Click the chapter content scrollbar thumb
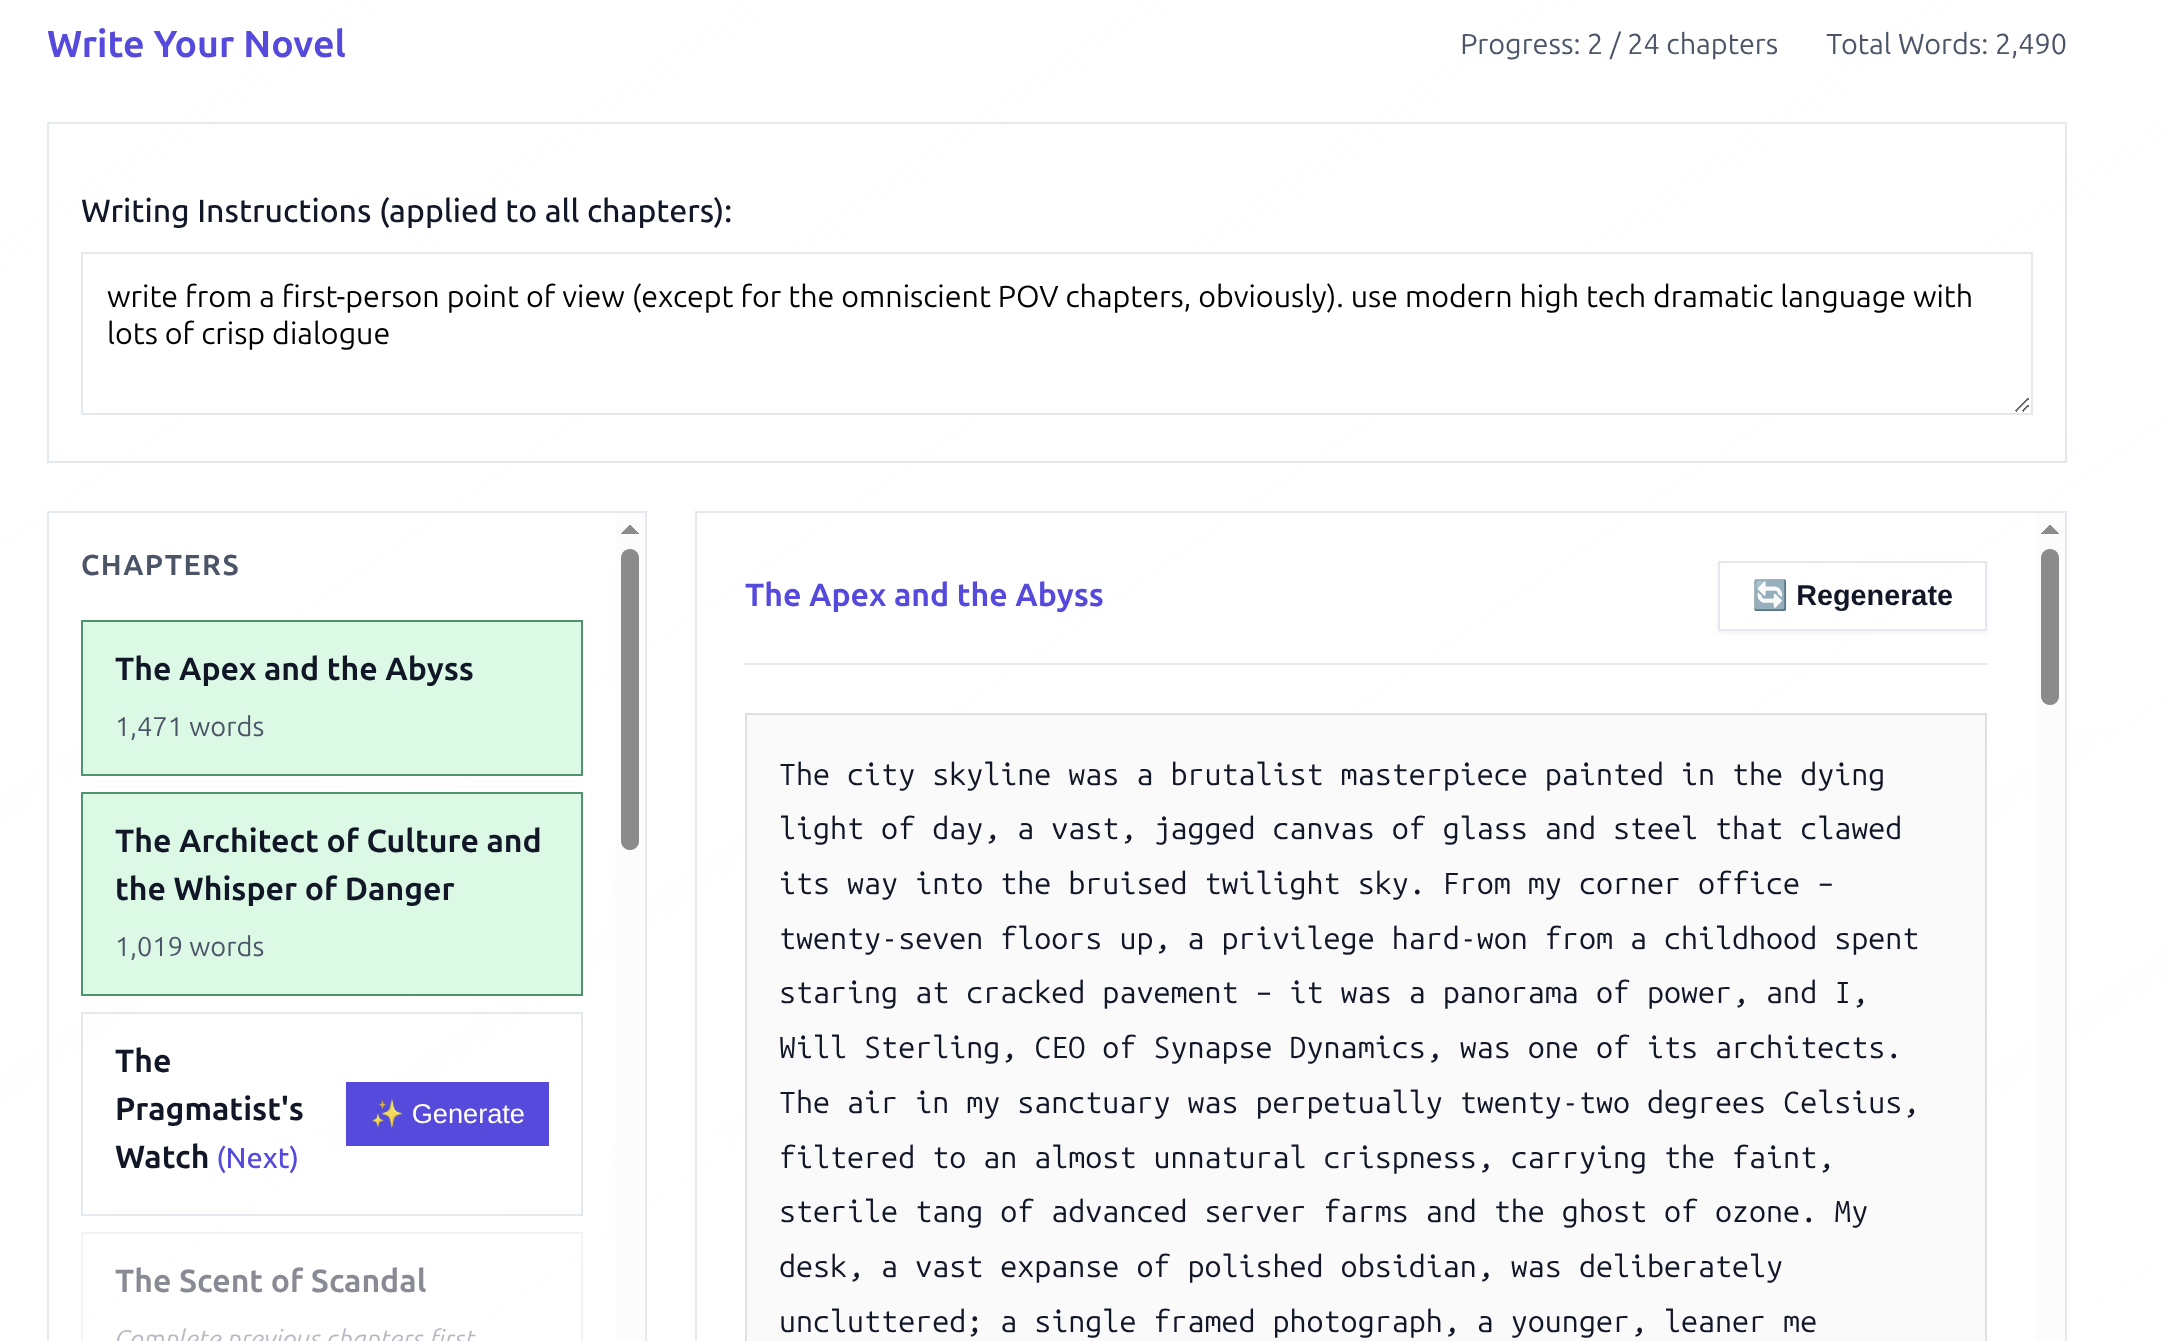This screenshot has width=2169, height=1341. [x=2050, y=627]
